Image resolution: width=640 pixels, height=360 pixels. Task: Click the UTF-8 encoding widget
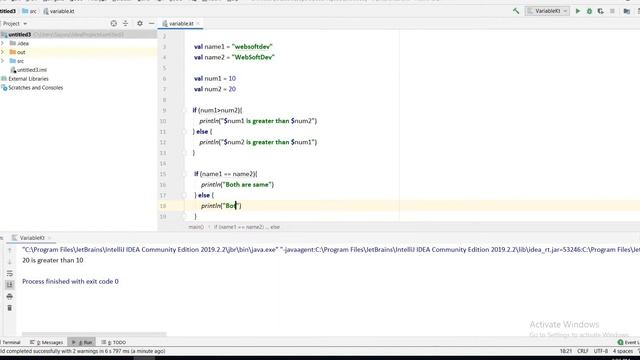coord(600,351)
